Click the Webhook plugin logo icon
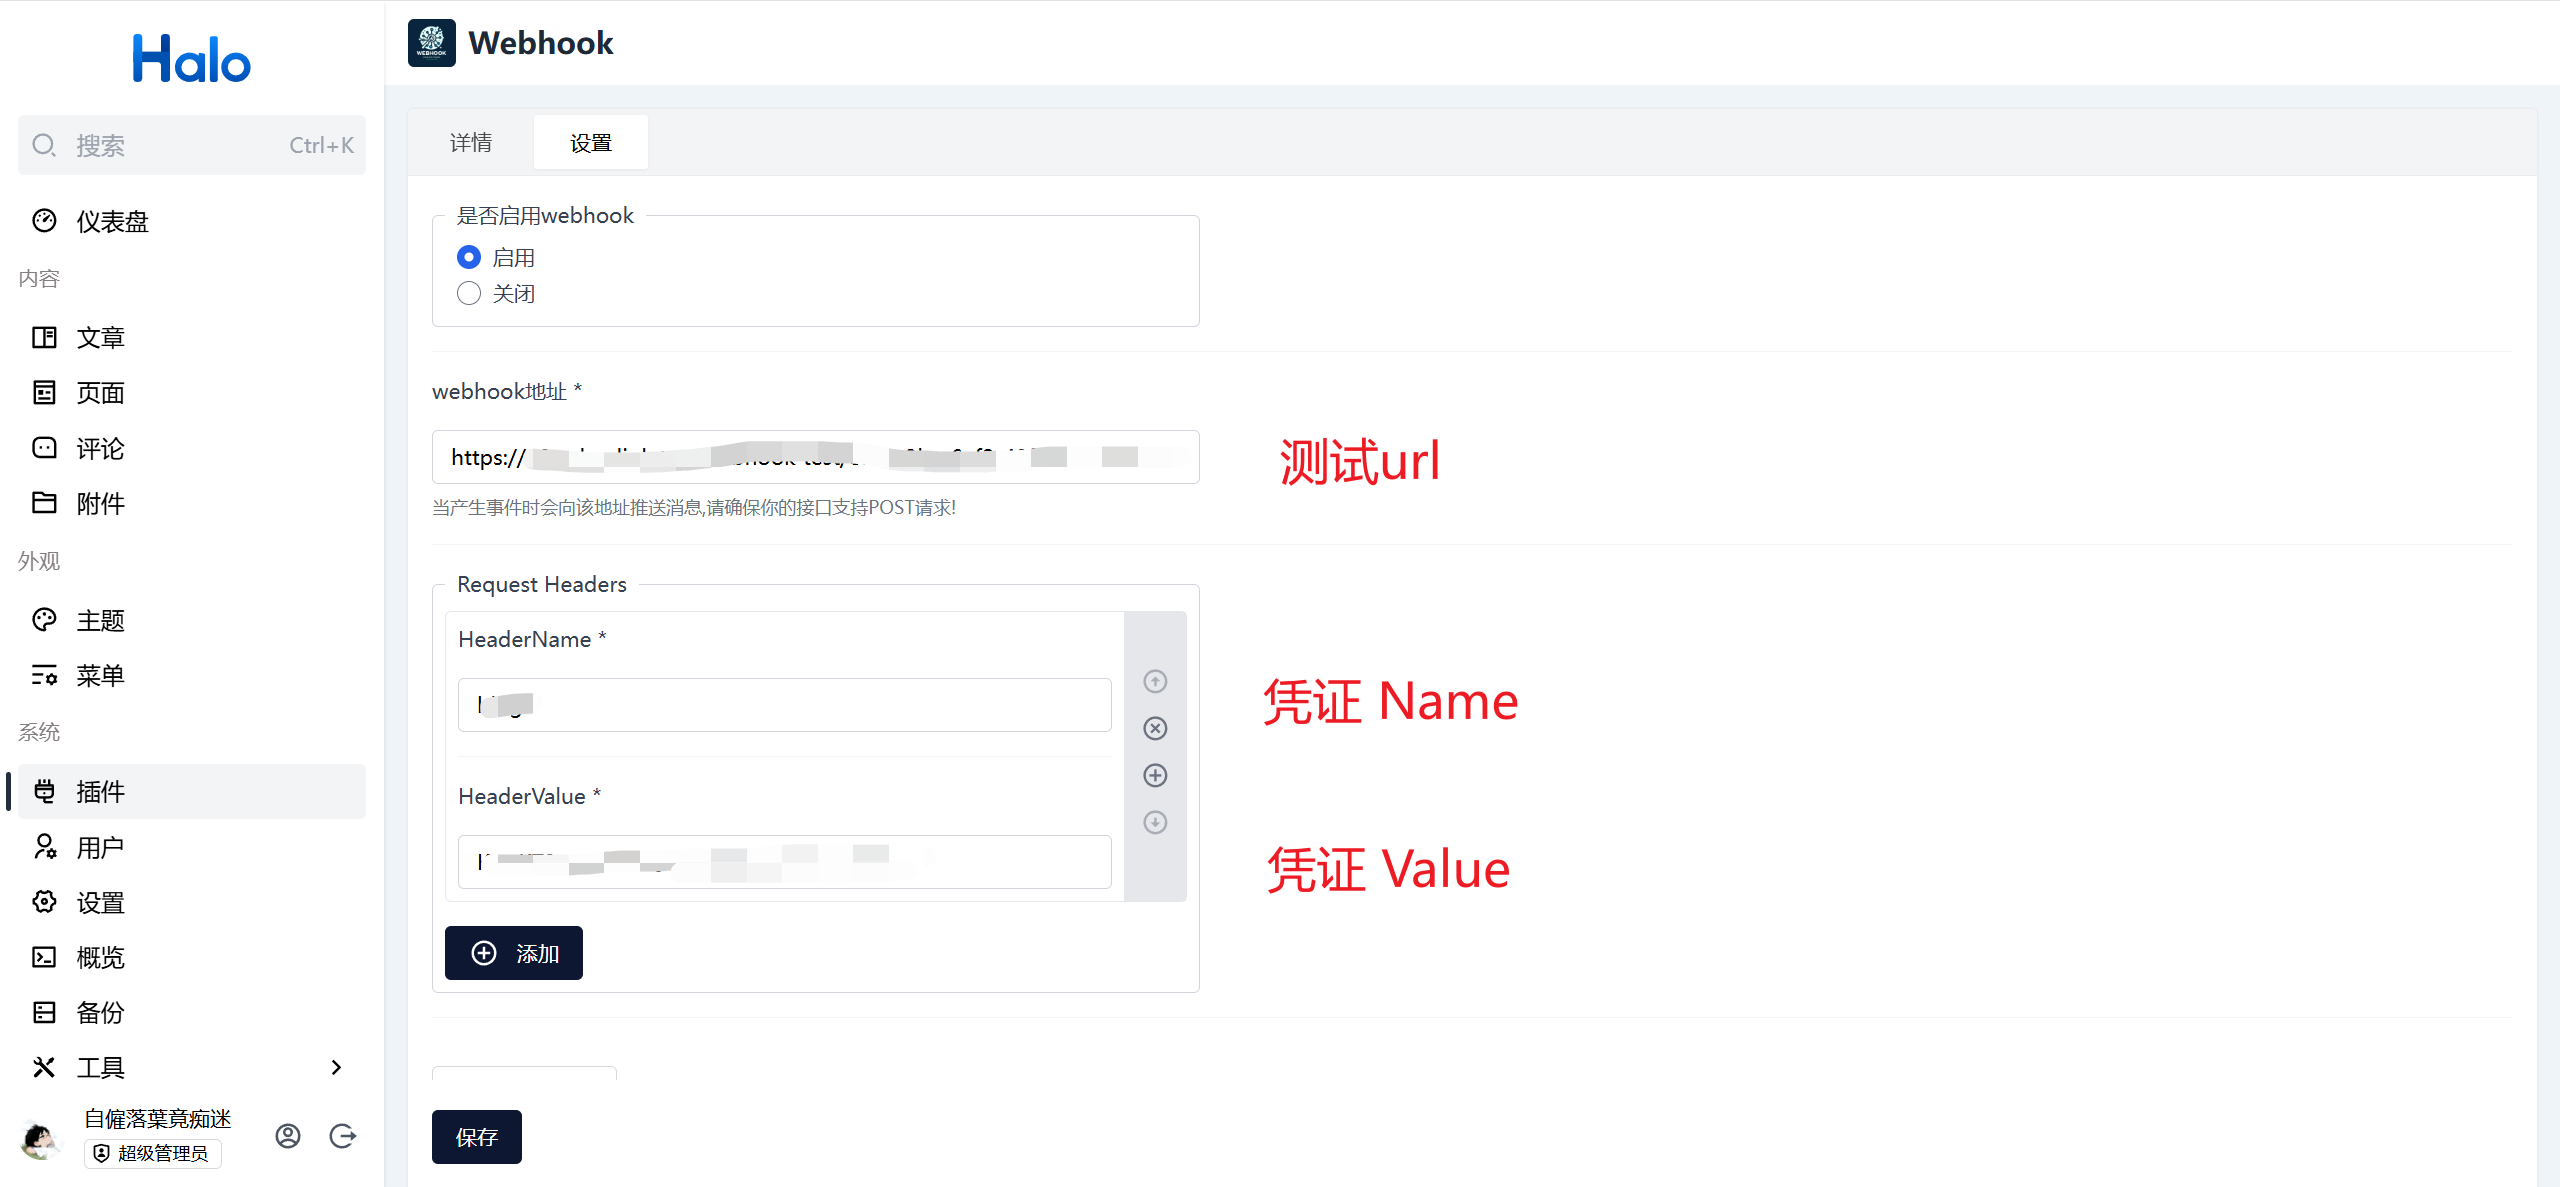Screen dimensions: 2560x1187 pyautogui.click(x=431, y=43)
